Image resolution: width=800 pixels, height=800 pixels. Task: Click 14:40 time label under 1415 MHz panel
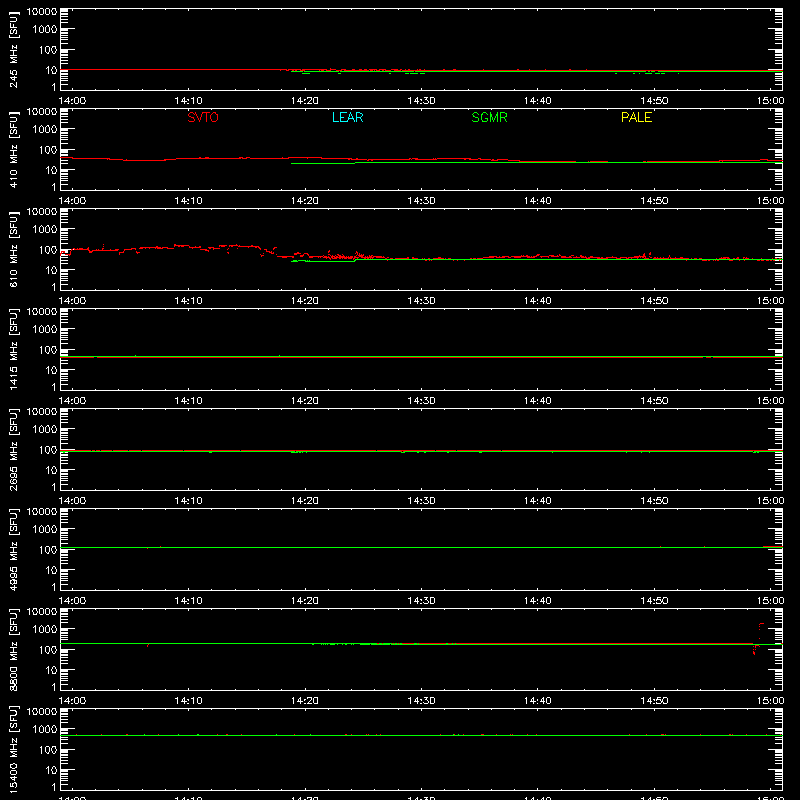(537, 401)
